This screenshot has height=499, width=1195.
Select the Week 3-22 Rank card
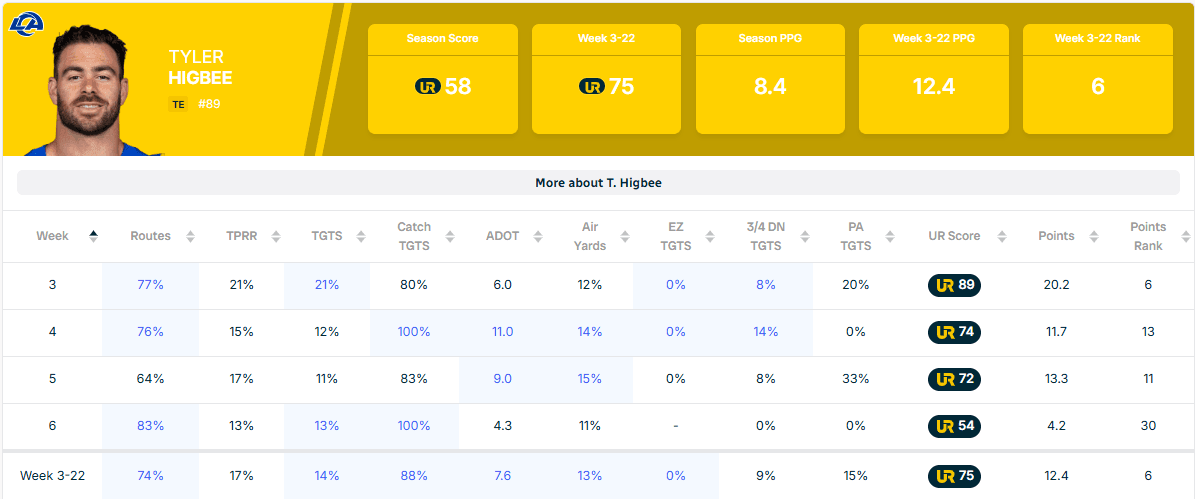(x=1097, y=79)
